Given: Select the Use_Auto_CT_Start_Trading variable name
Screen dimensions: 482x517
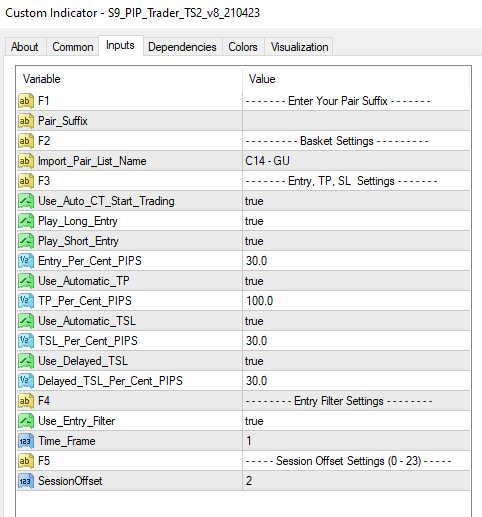Looking at the screenshot, I should (x=106, y=201).
